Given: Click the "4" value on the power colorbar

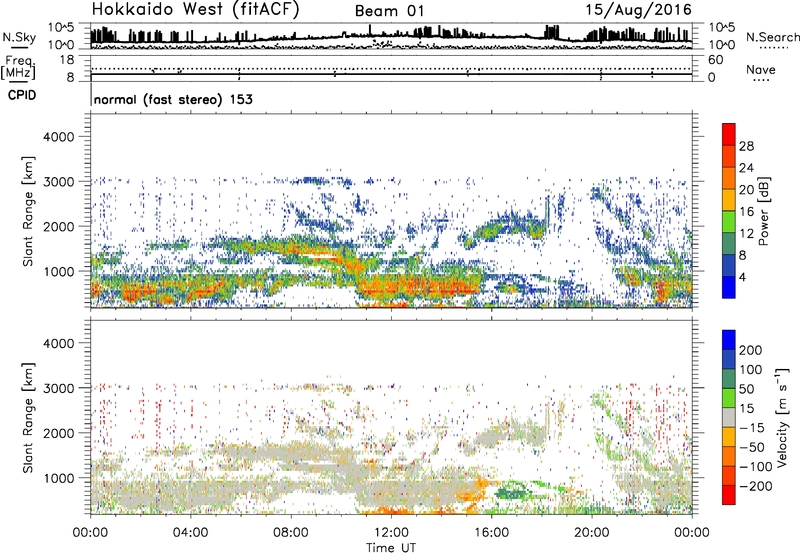Looking at the screenshot, I should click(x=742, y=277).
